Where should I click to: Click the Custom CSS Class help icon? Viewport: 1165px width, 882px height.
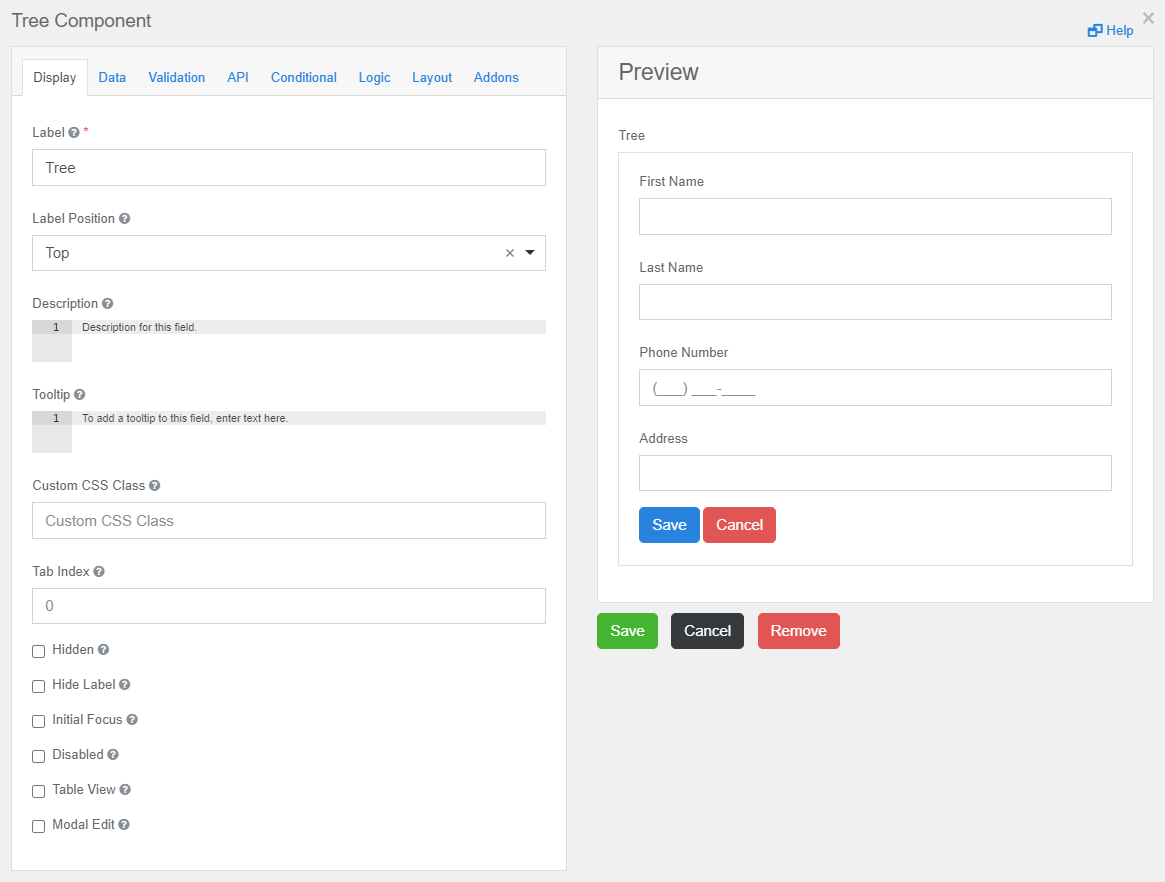tap(155, 485)
